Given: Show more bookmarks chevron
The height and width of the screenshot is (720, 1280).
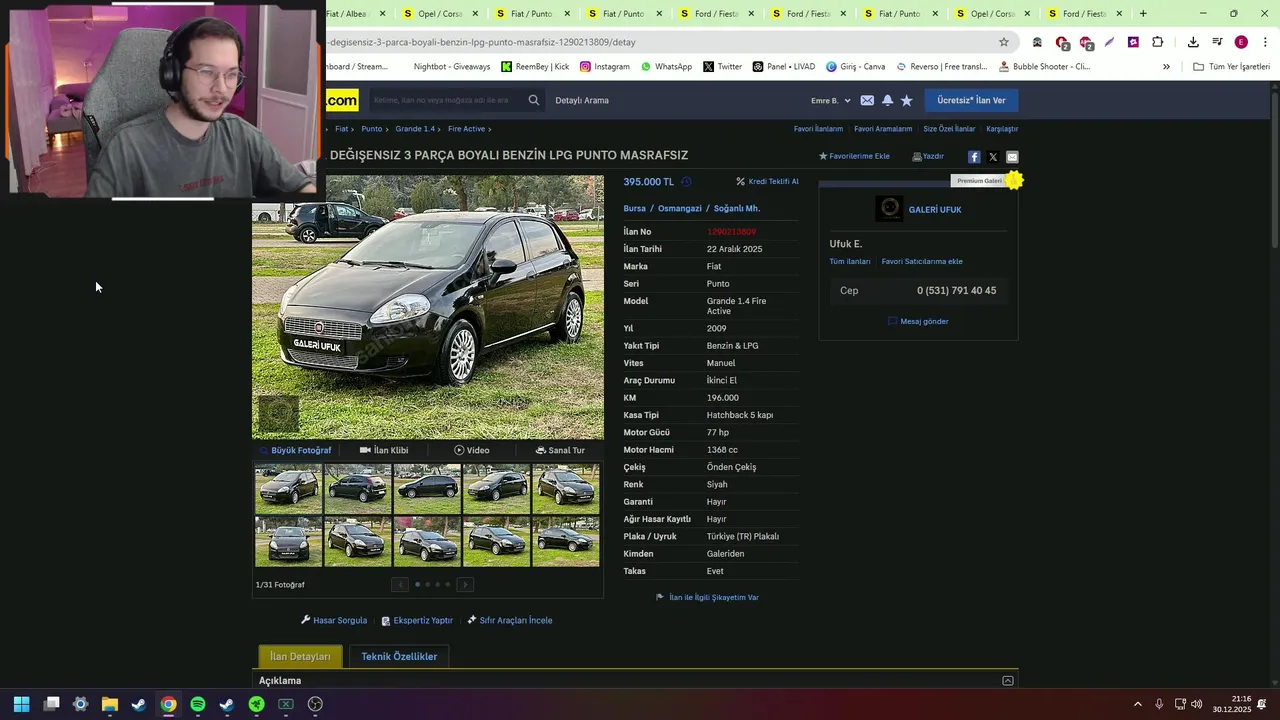Looking at the screenshot, I should [x=1166, y=67].
